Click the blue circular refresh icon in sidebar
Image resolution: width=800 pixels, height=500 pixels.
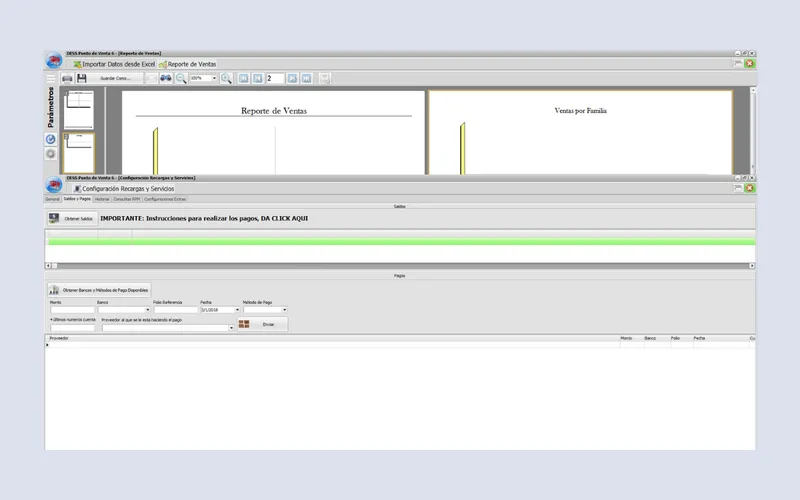(51, 139)
